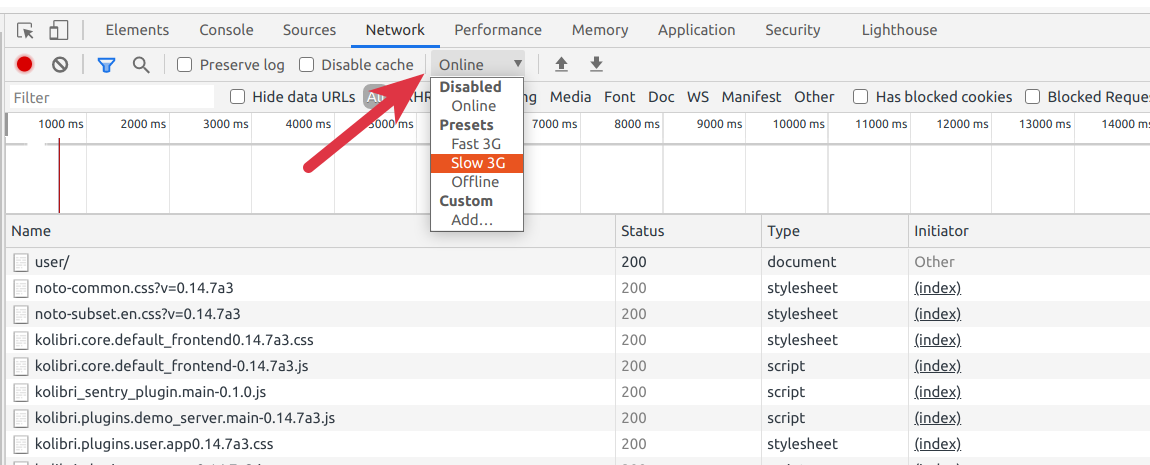Toggle the network filter funnel icon

(106, 65)
